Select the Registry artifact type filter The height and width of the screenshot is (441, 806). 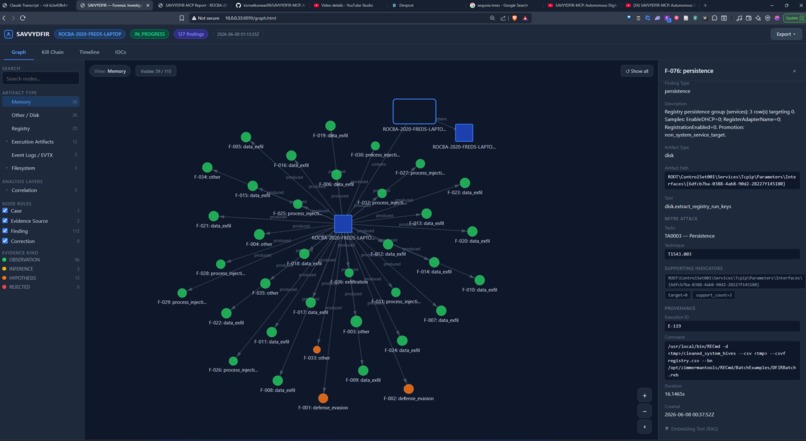pyautogui.click(x=40, y=128)
